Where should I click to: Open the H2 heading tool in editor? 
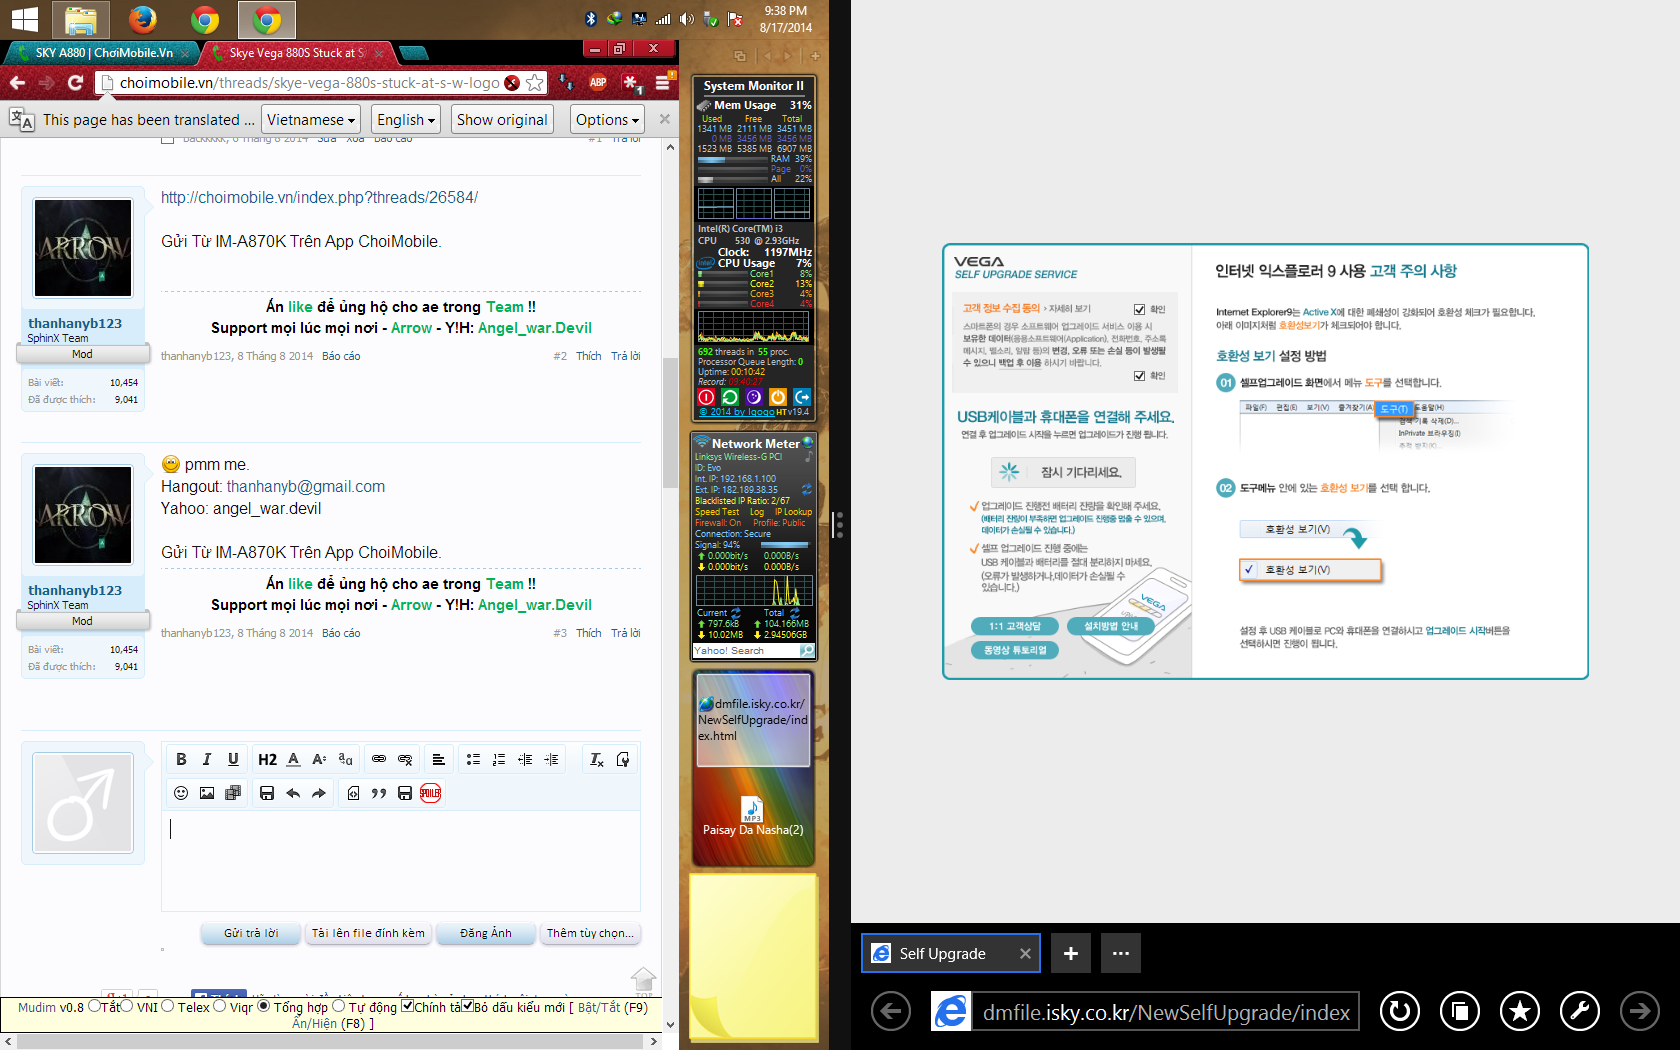[267, 760]
